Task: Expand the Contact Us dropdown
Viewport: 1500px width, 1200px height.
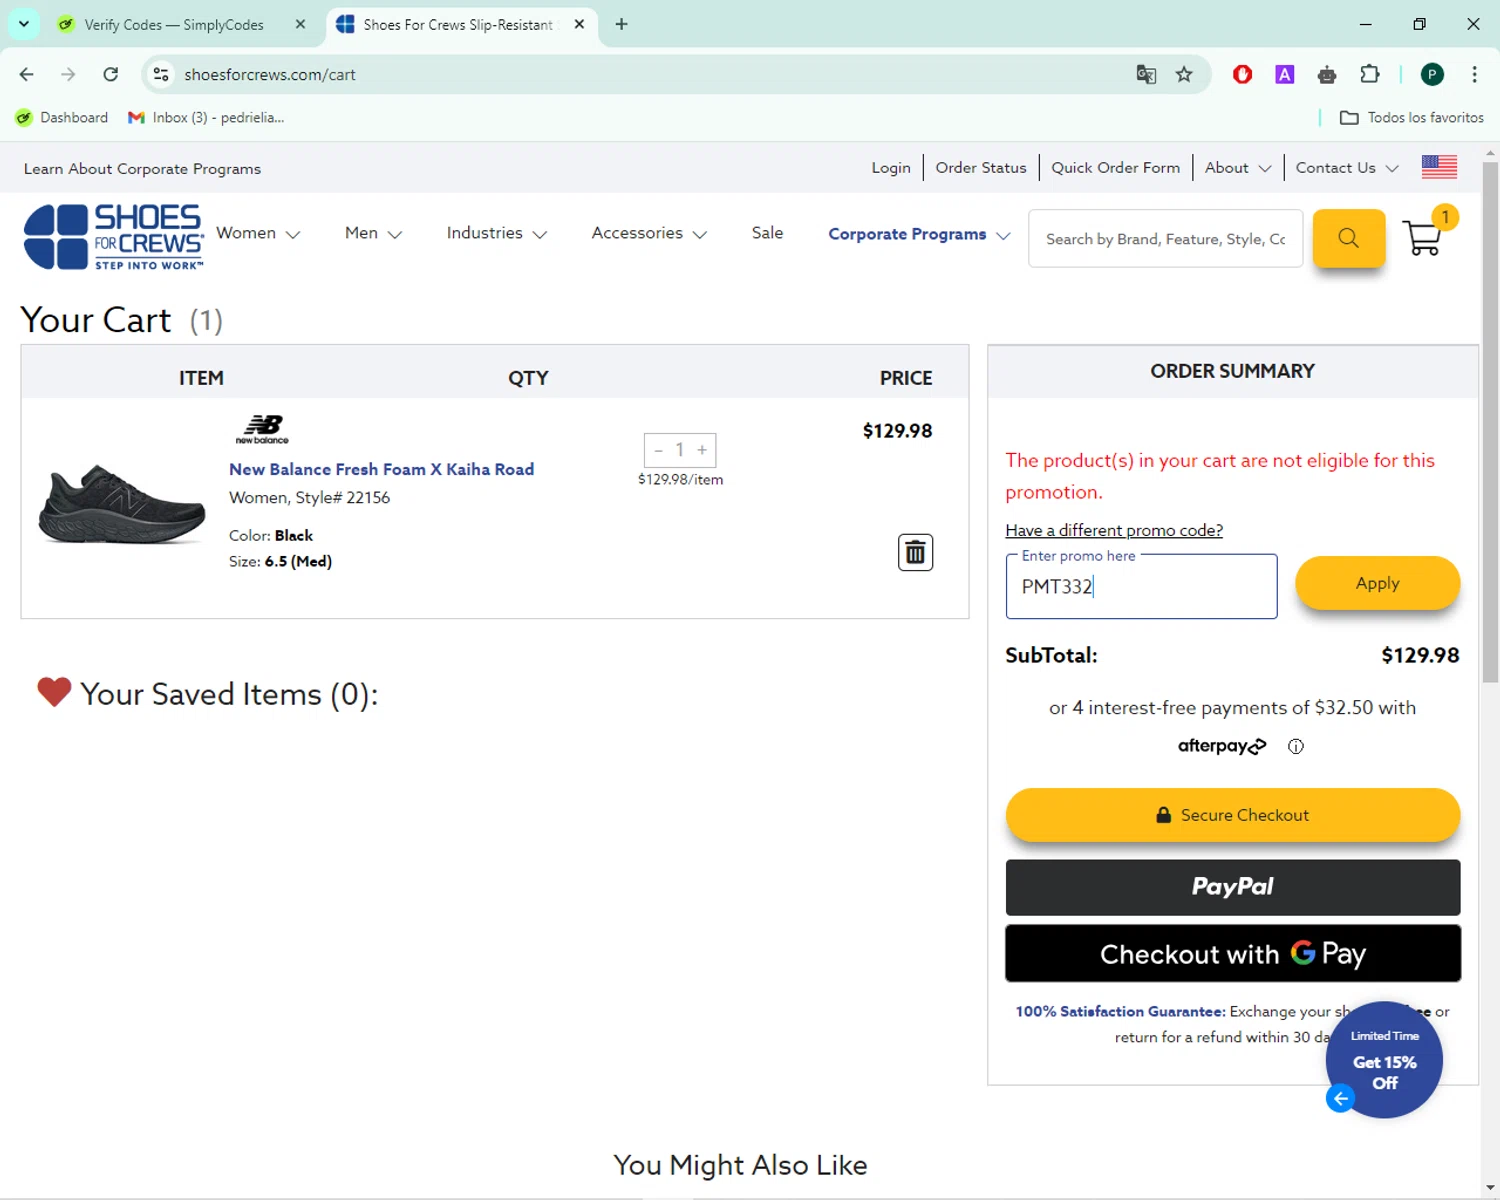Action: (1347, 168)
